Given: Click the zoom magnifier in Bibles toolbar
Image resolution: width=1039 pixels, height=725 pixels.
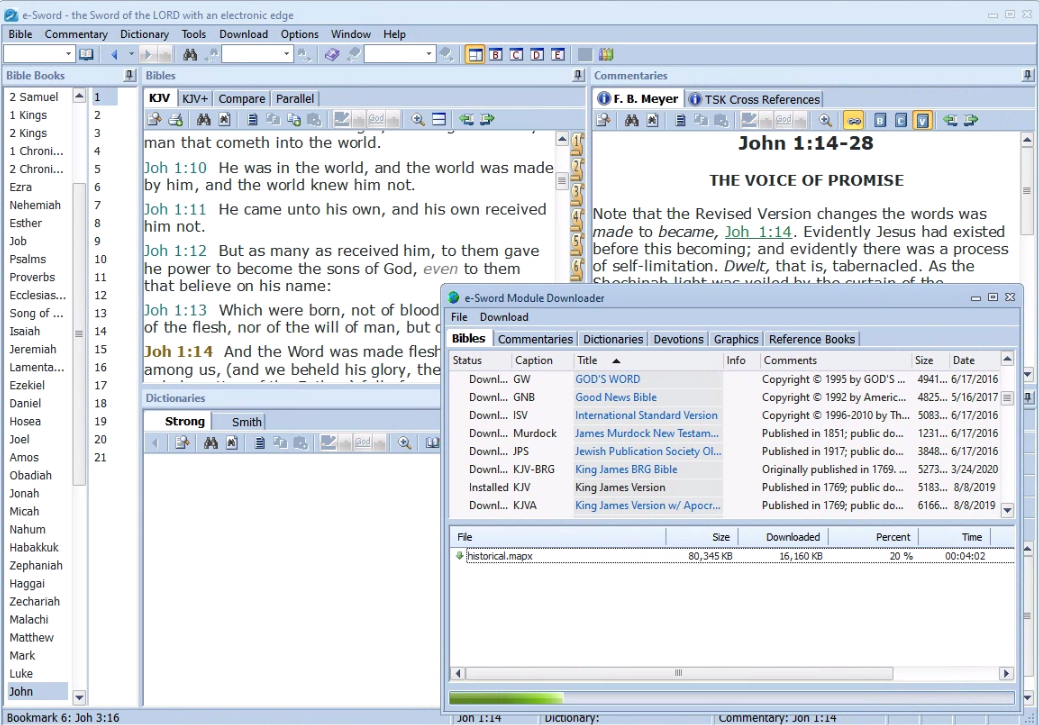Looking at the screenshot, I should tap(418, 120).
